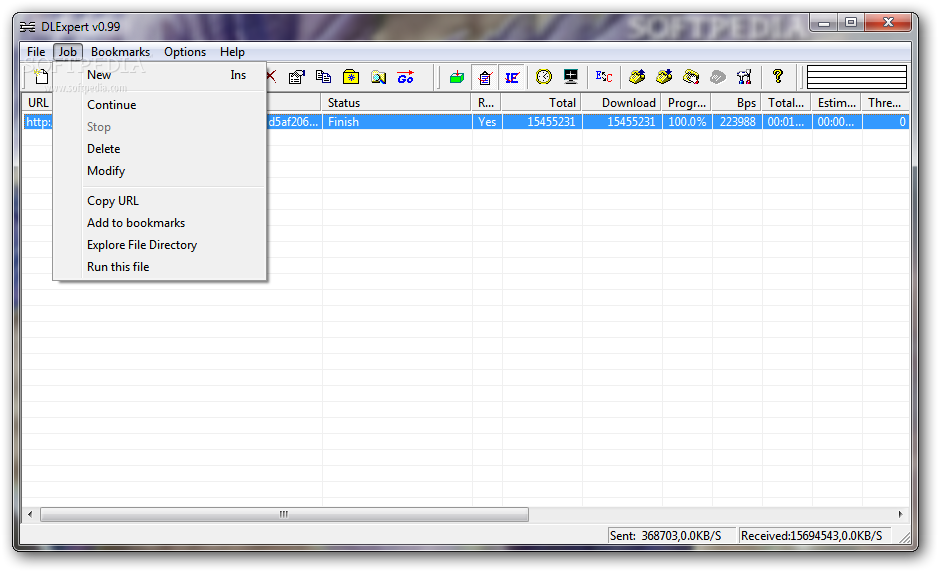Click the yellow question mark help icon

[x=777, y=76]
